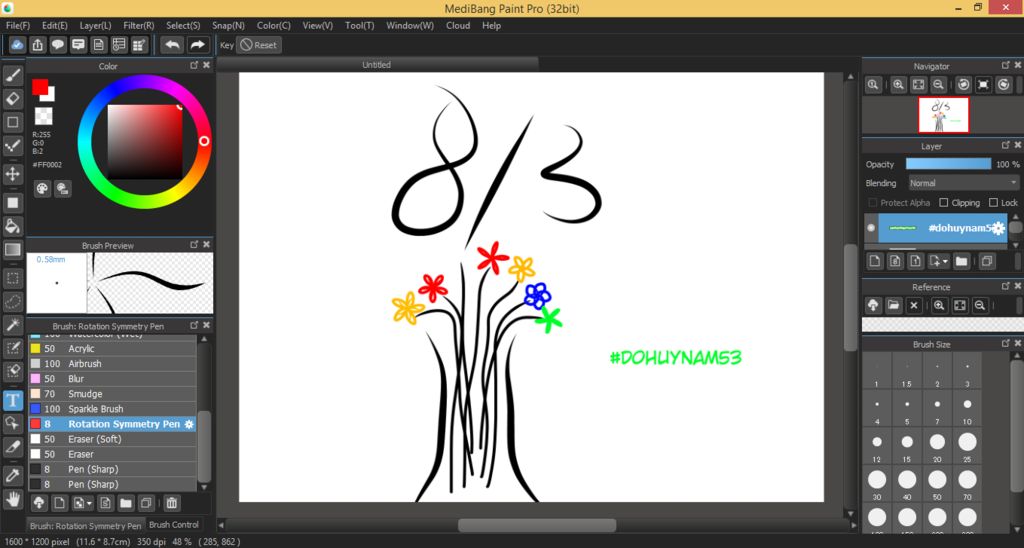Create a layer folder in Layer panel
Image resolution: width=1024 pixels, height=548 pixels.
[x=961, y=261]
